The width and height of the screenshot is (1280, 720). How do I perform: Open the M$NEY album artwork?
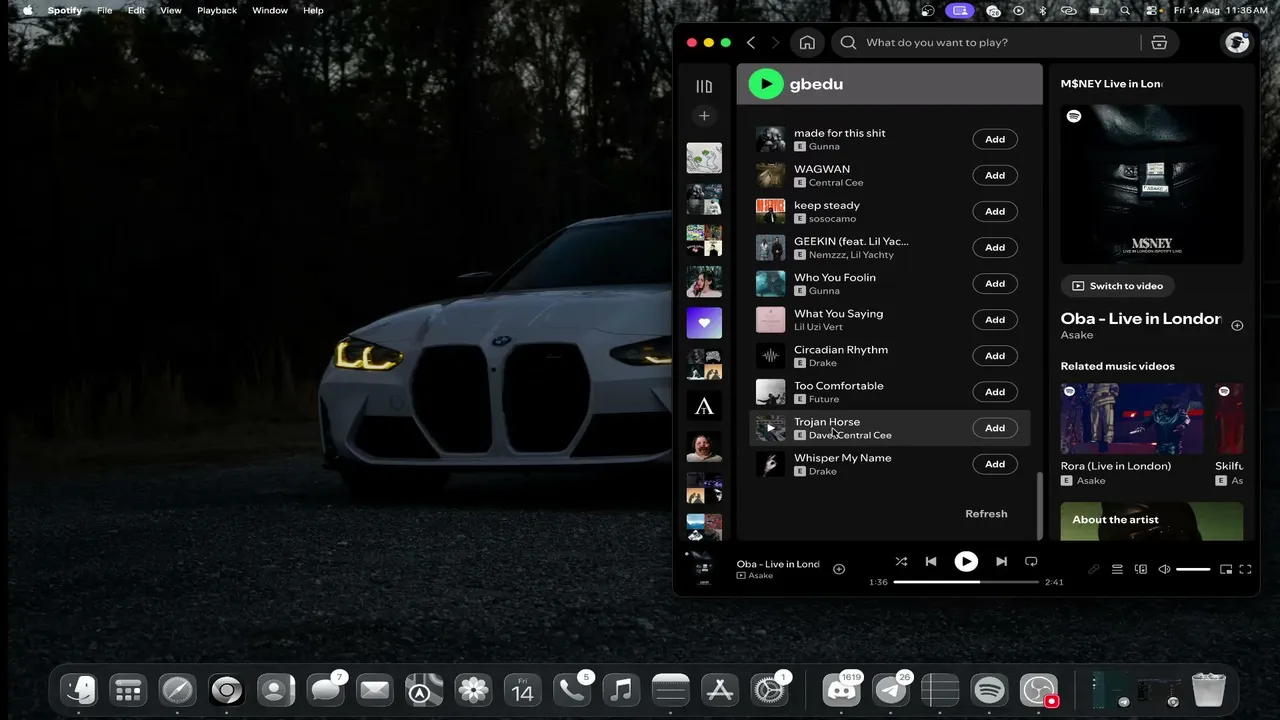[x=1152, y=185]
